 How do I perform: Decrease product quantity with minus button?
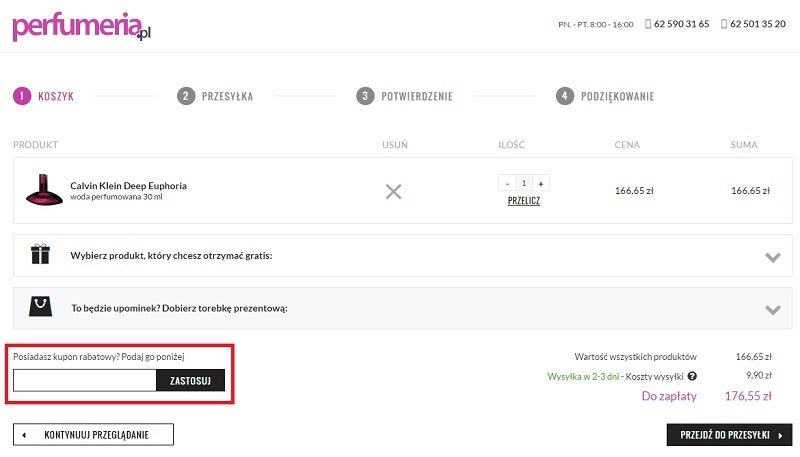(507, 184)
